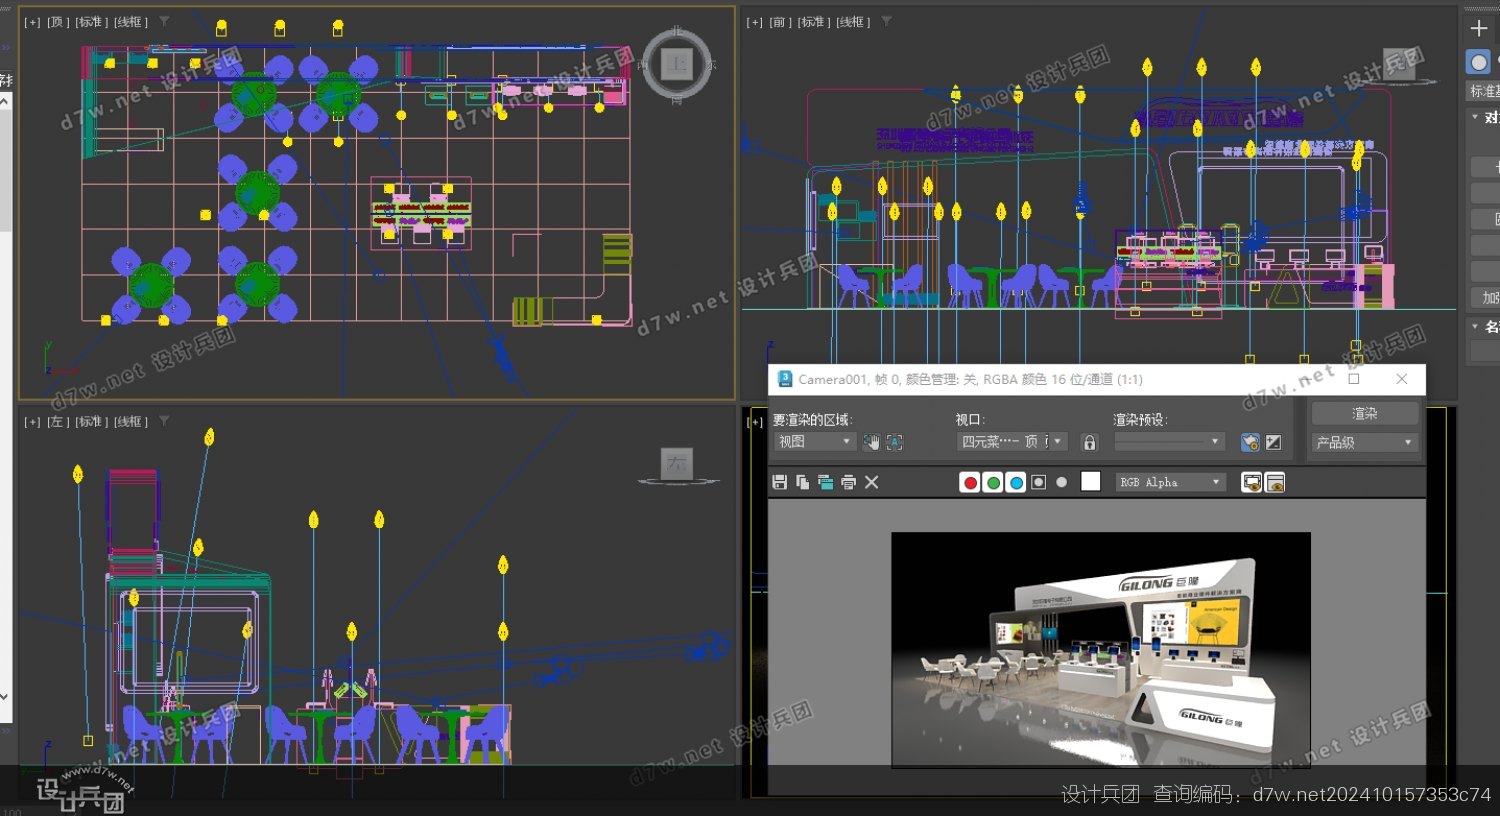Copy the rendered image to clipboard
This screenshot has height=816, width=1500.
pyautogui.click(x=802, y=482)
